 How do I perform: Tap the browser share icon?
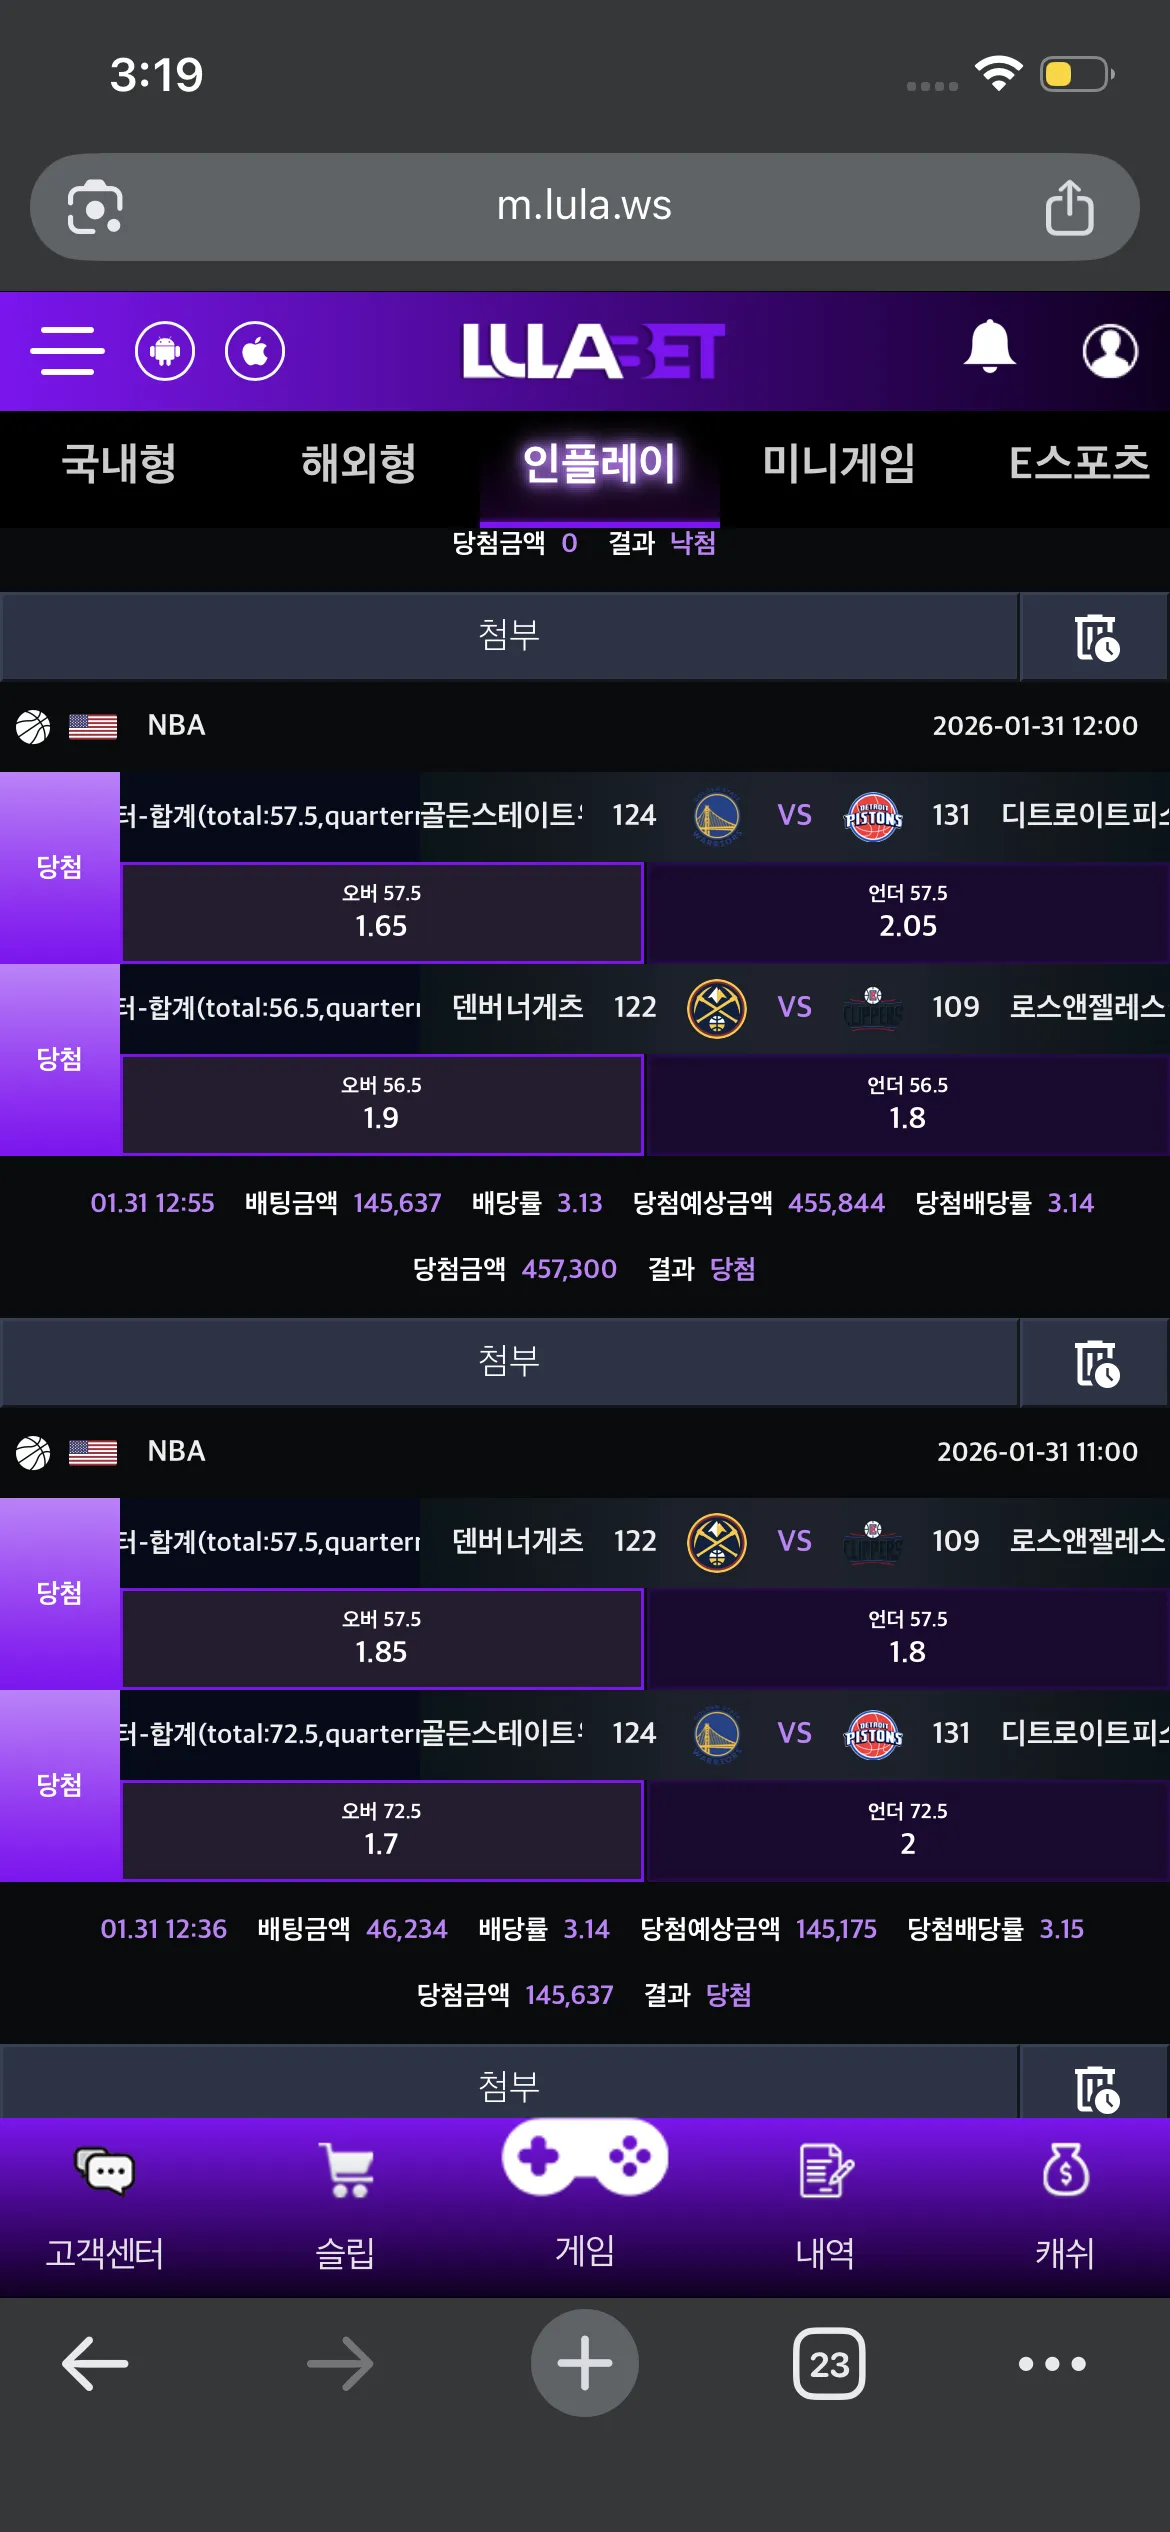(1069, 207)
